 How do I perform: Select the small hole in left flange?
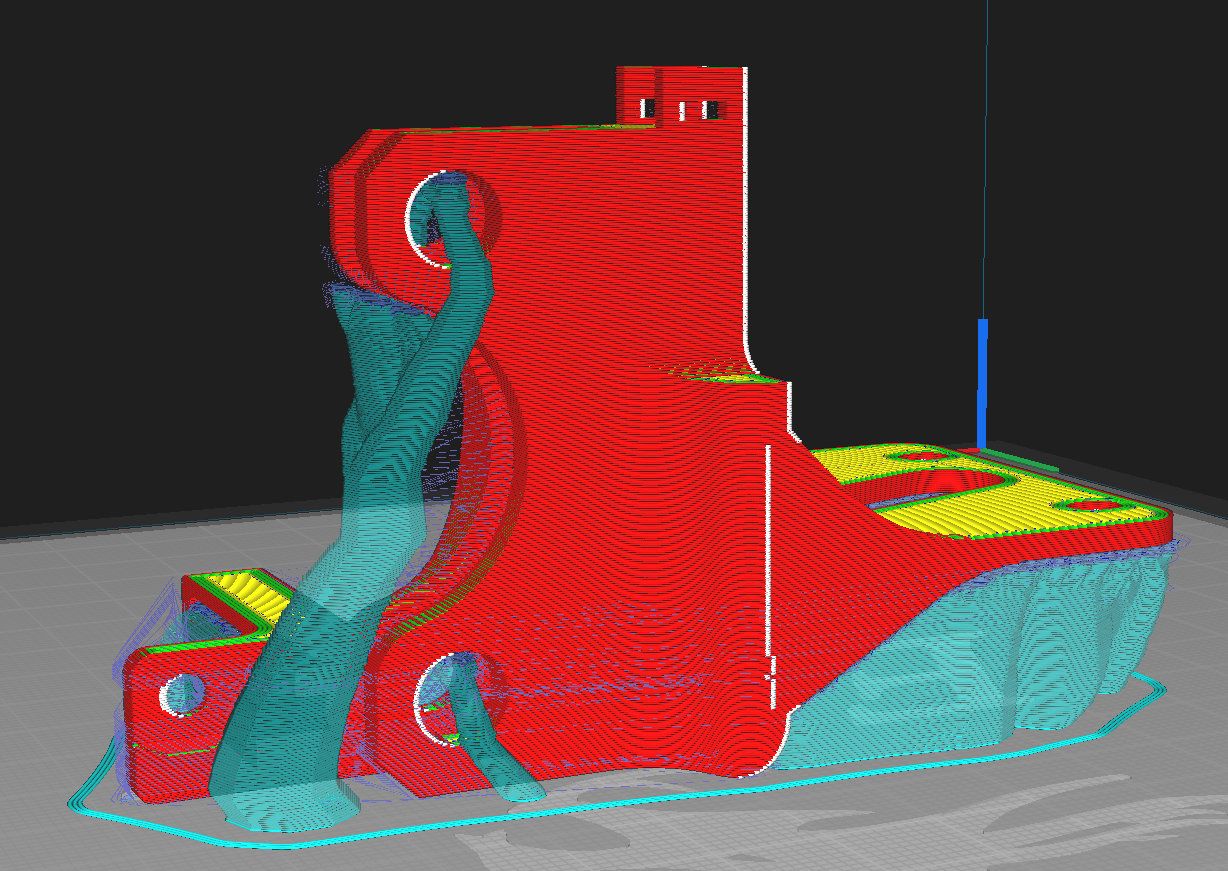[x=181, y=694]
